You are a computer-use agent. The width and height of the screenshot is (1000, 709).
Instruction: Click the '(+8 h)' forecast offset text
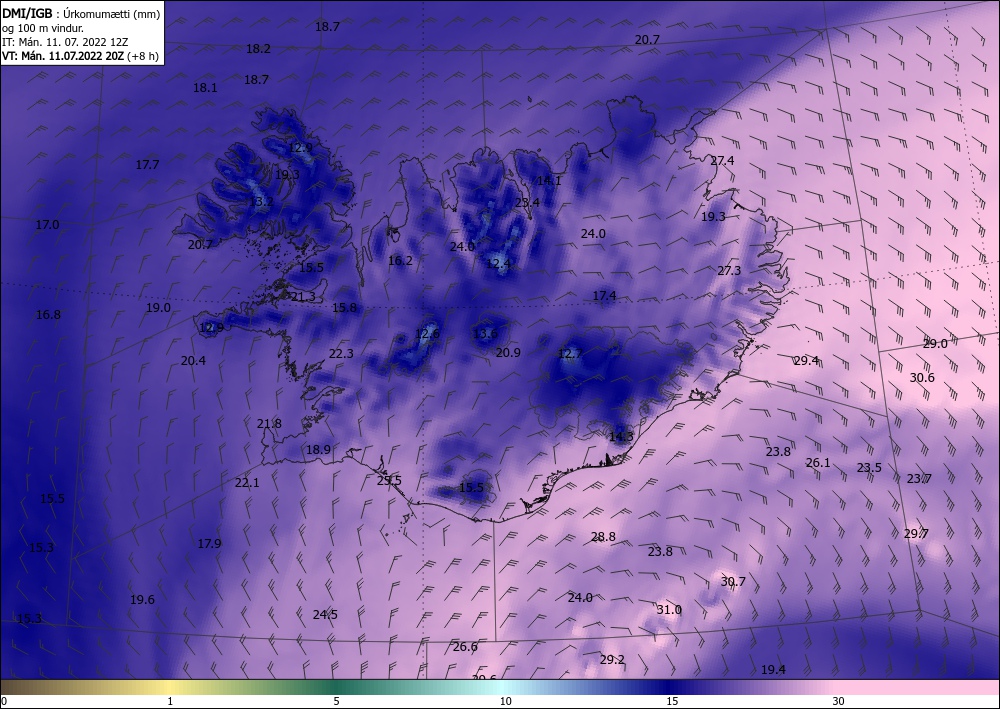pyautogui.click(x=143, y=56)
